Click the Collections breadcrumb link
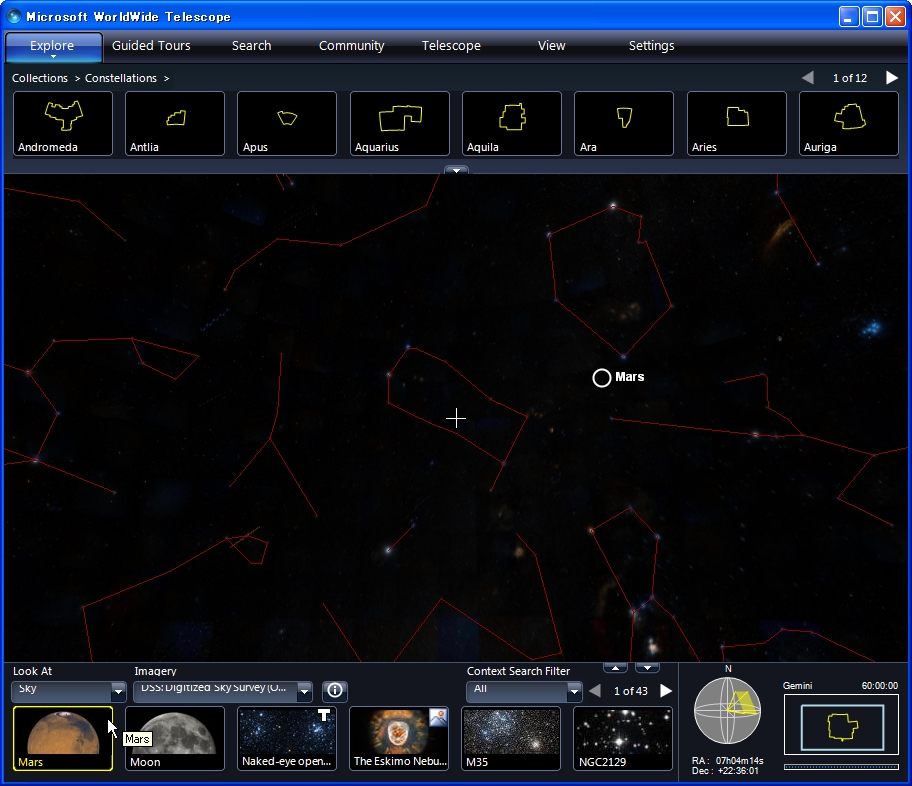The image size is (912, 786). 40,78
